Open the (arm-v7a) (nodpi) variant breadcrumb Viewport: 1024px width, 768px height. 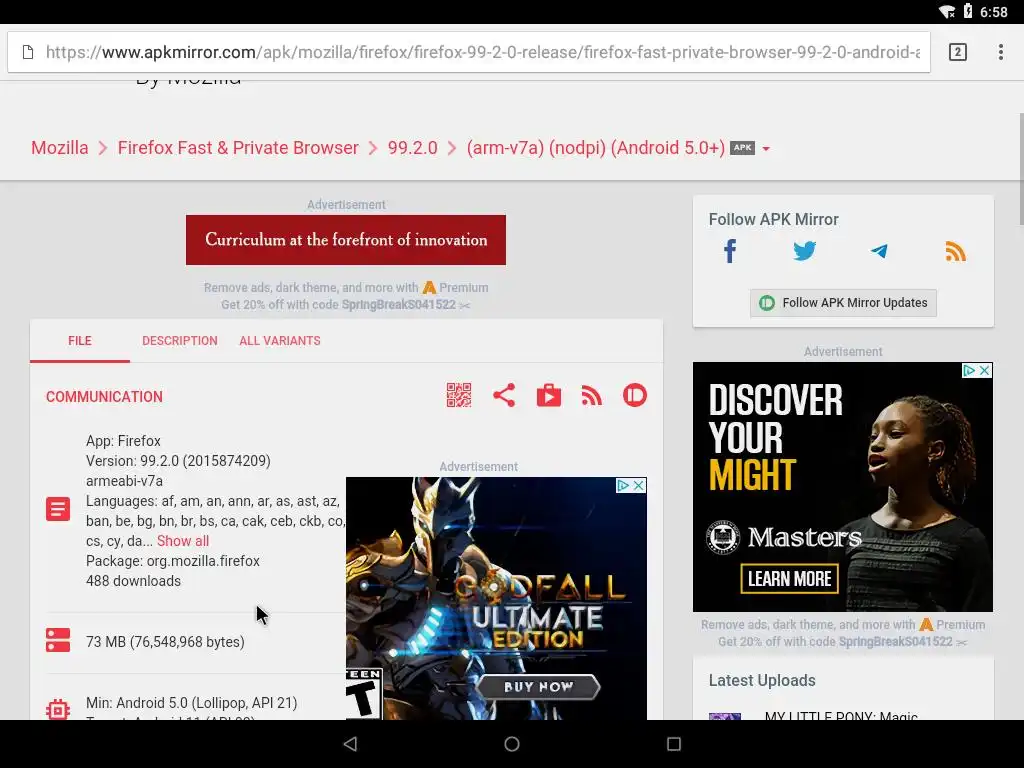[596, 148]
